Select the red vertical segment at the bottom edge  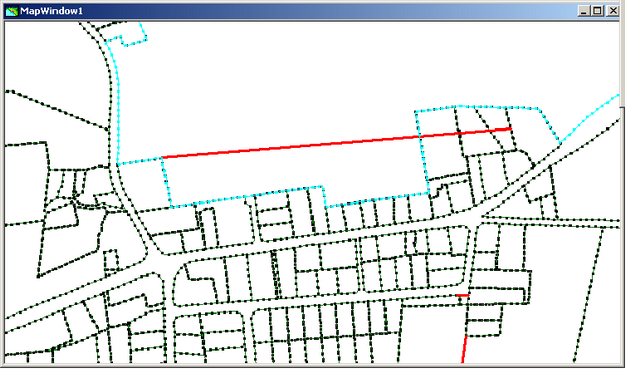464,349
